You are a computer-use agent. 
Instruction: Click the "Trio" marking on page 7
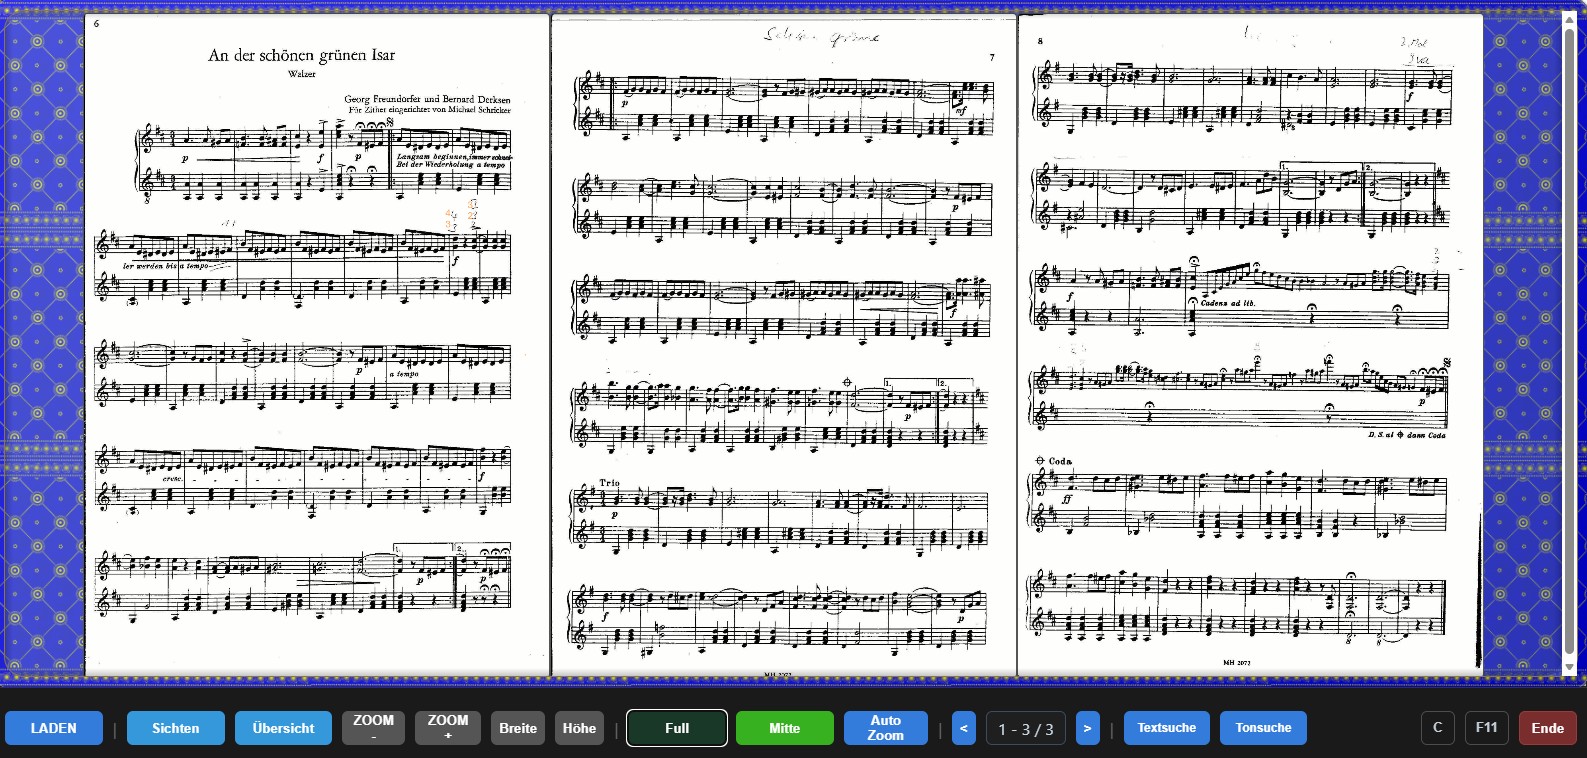point(610,483)
